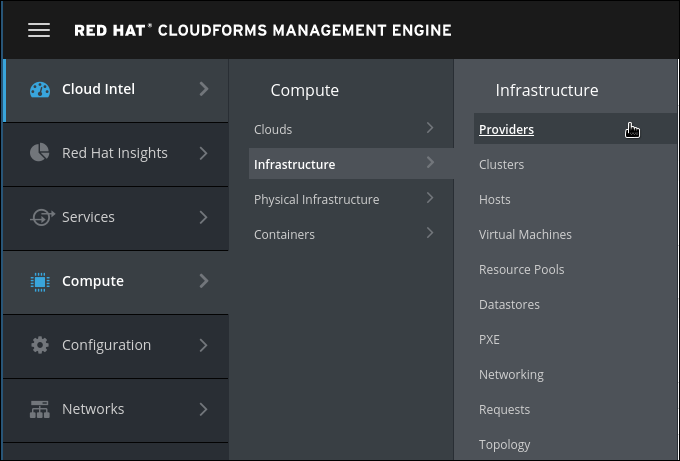This screenshot has height=461, width=680.
Task: Open Datastores
Action: pyautogui.click(x=509, y=304)
